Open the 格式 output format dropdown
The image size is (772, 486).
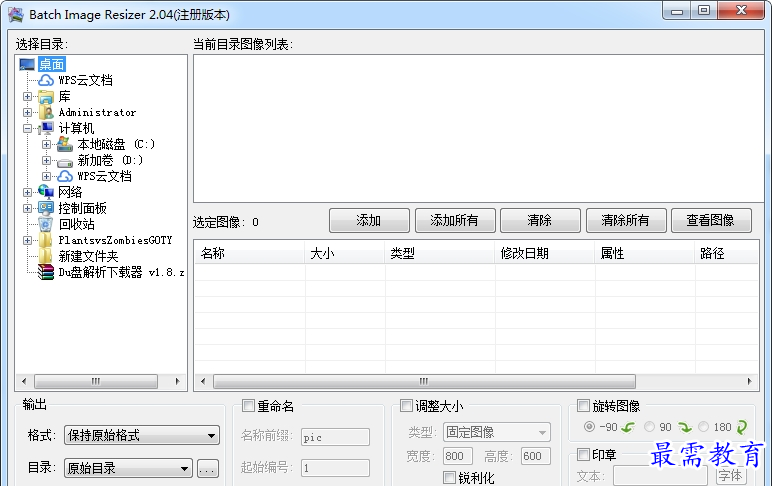[x=142, y=435]
